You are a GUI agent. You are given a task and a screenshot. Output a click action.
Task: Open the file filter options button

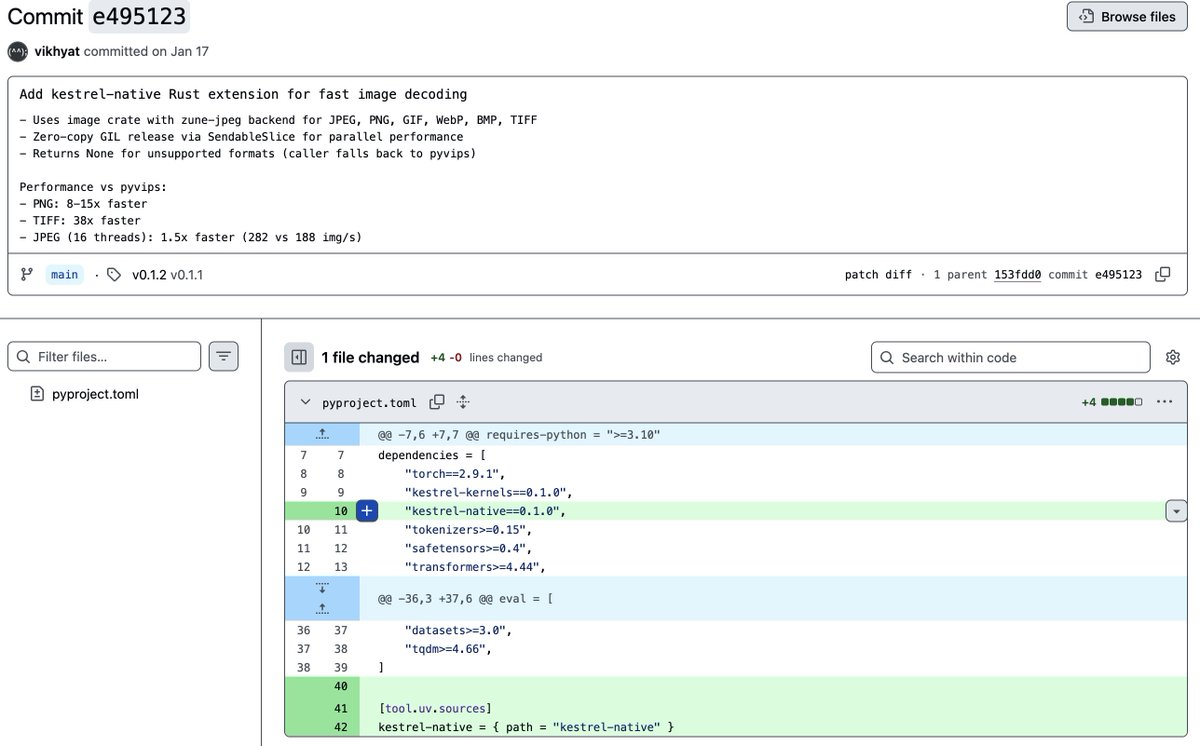point(223,356)
